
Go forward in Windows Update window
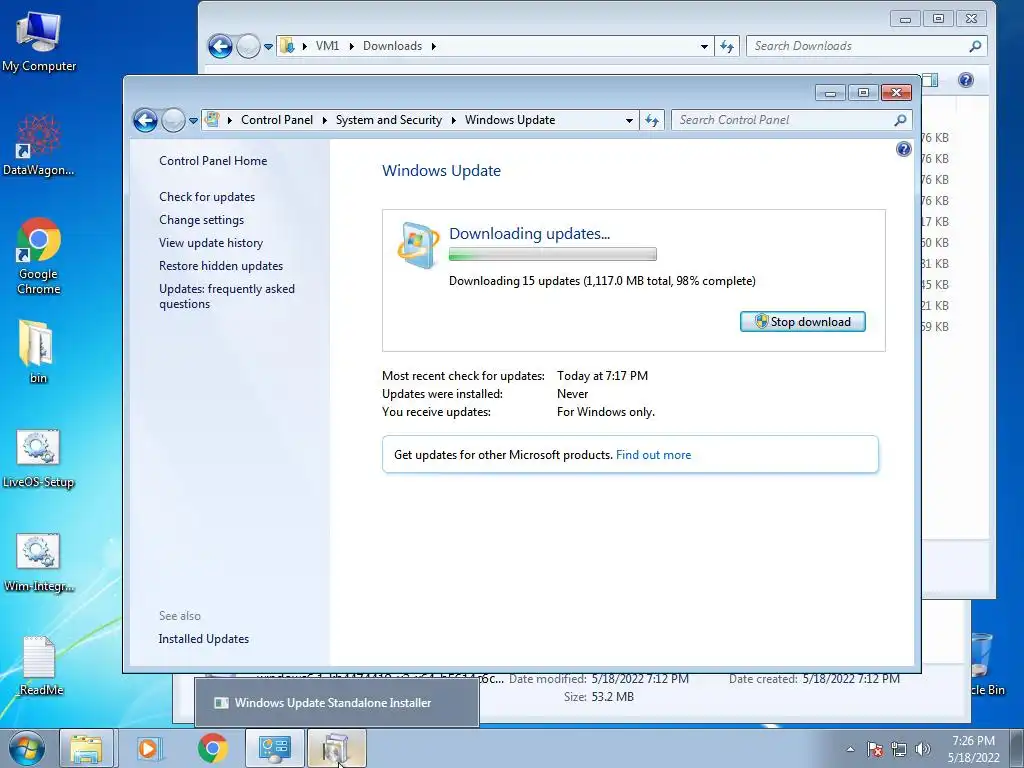pos(173,120)
